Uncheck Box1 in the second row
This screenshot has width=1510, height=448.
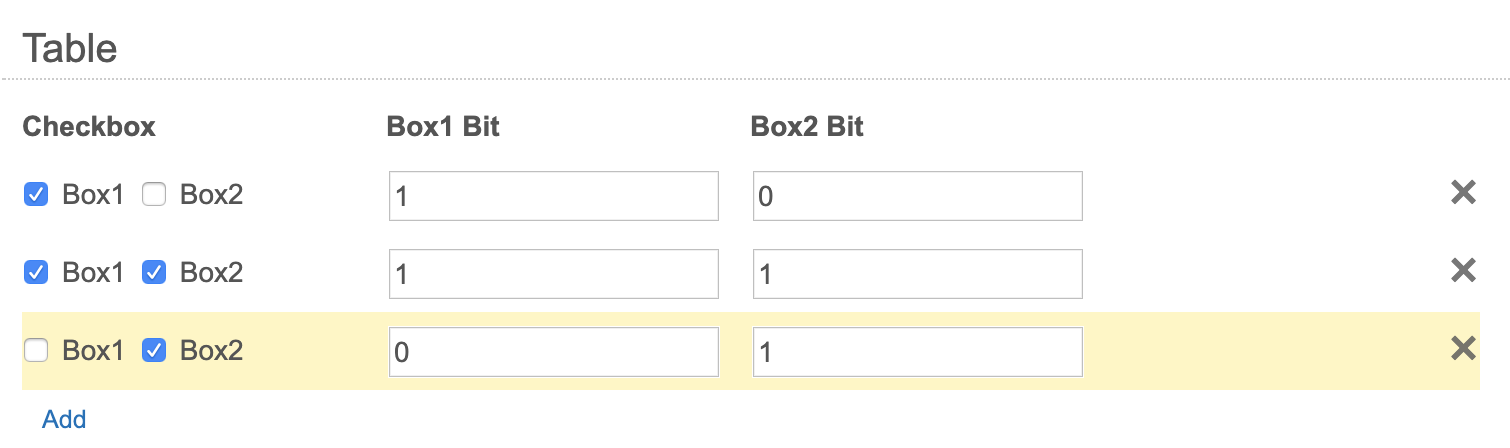click(x=36, y=272)
